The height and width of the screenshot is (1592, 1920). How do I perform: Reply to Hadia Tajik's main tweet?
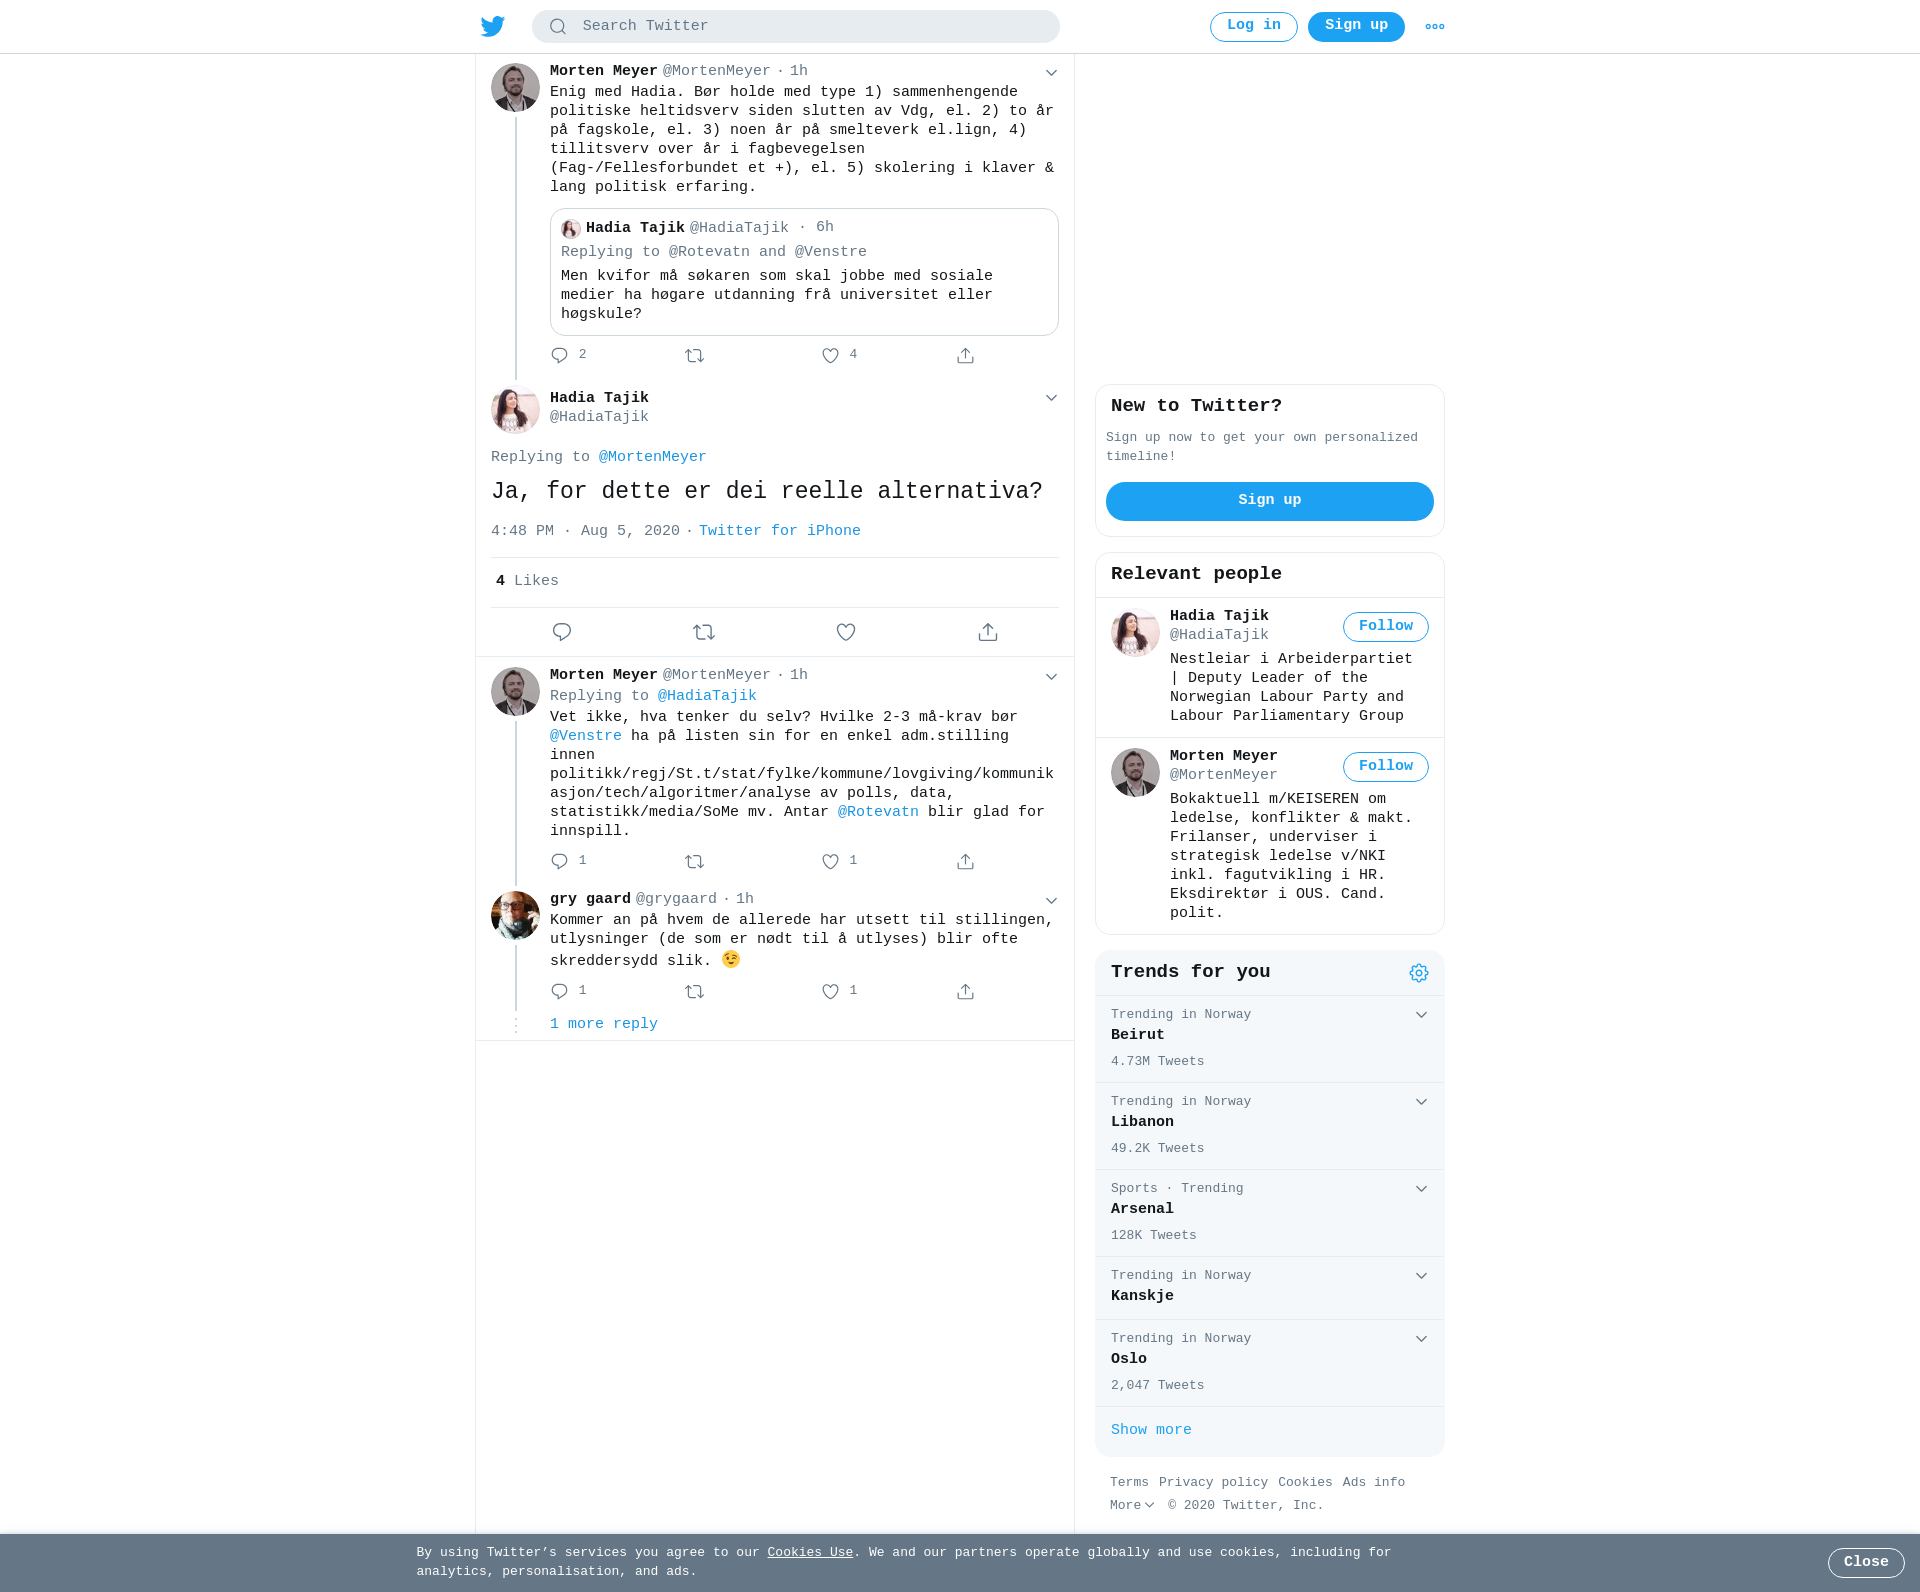click(x=562, y=632)
